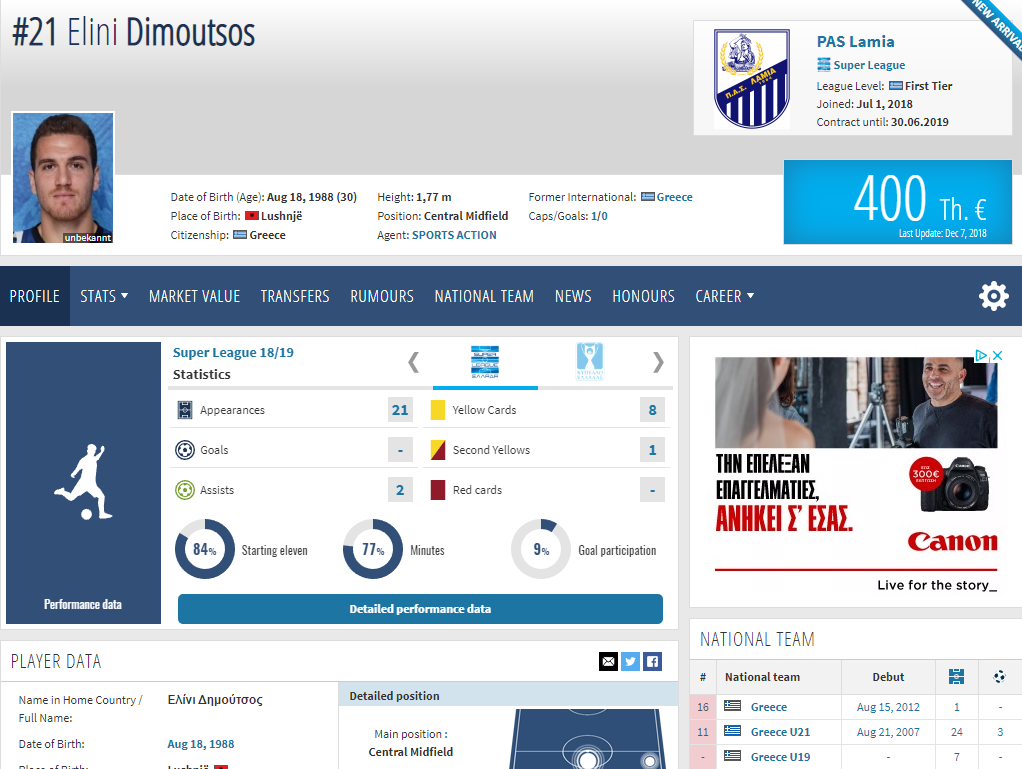The width and height of the screenshot is (1022, 769).
Task: Open the RUMOURS tab
Action: 382,296
